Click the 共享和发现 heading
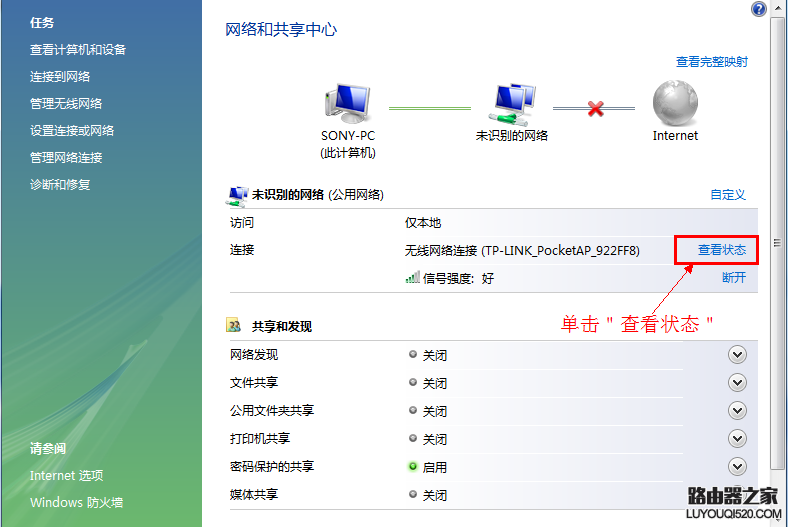This screenshot has width=788, height=527. click(282, 327)
